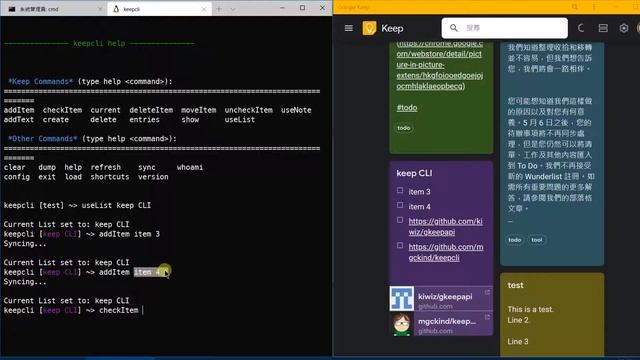The height and width of the screenshot is (360, 640).
Task: Click the 'shortcuts' command in terminal help
Action: (110, 177)
